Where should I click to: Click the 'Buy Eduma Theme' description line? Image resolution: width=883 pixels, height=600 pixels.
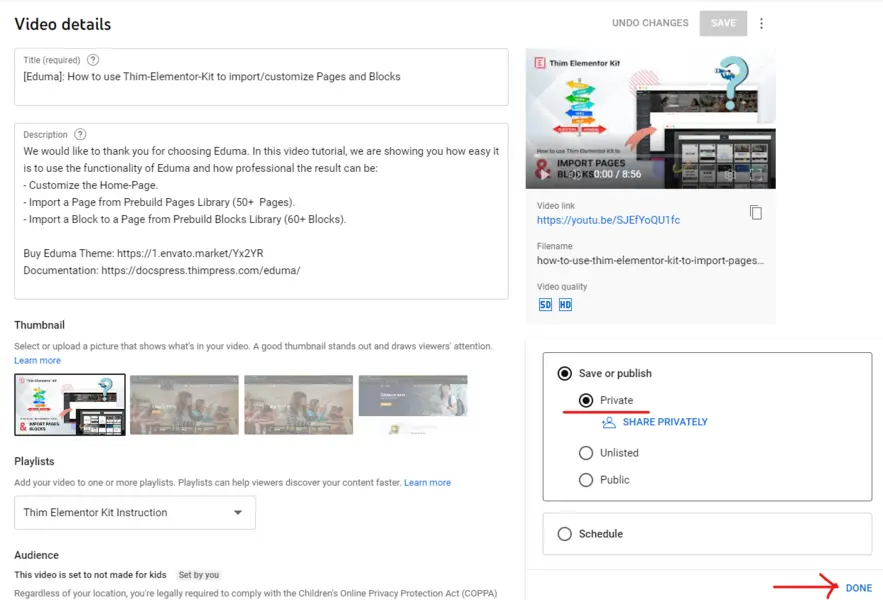143,254
